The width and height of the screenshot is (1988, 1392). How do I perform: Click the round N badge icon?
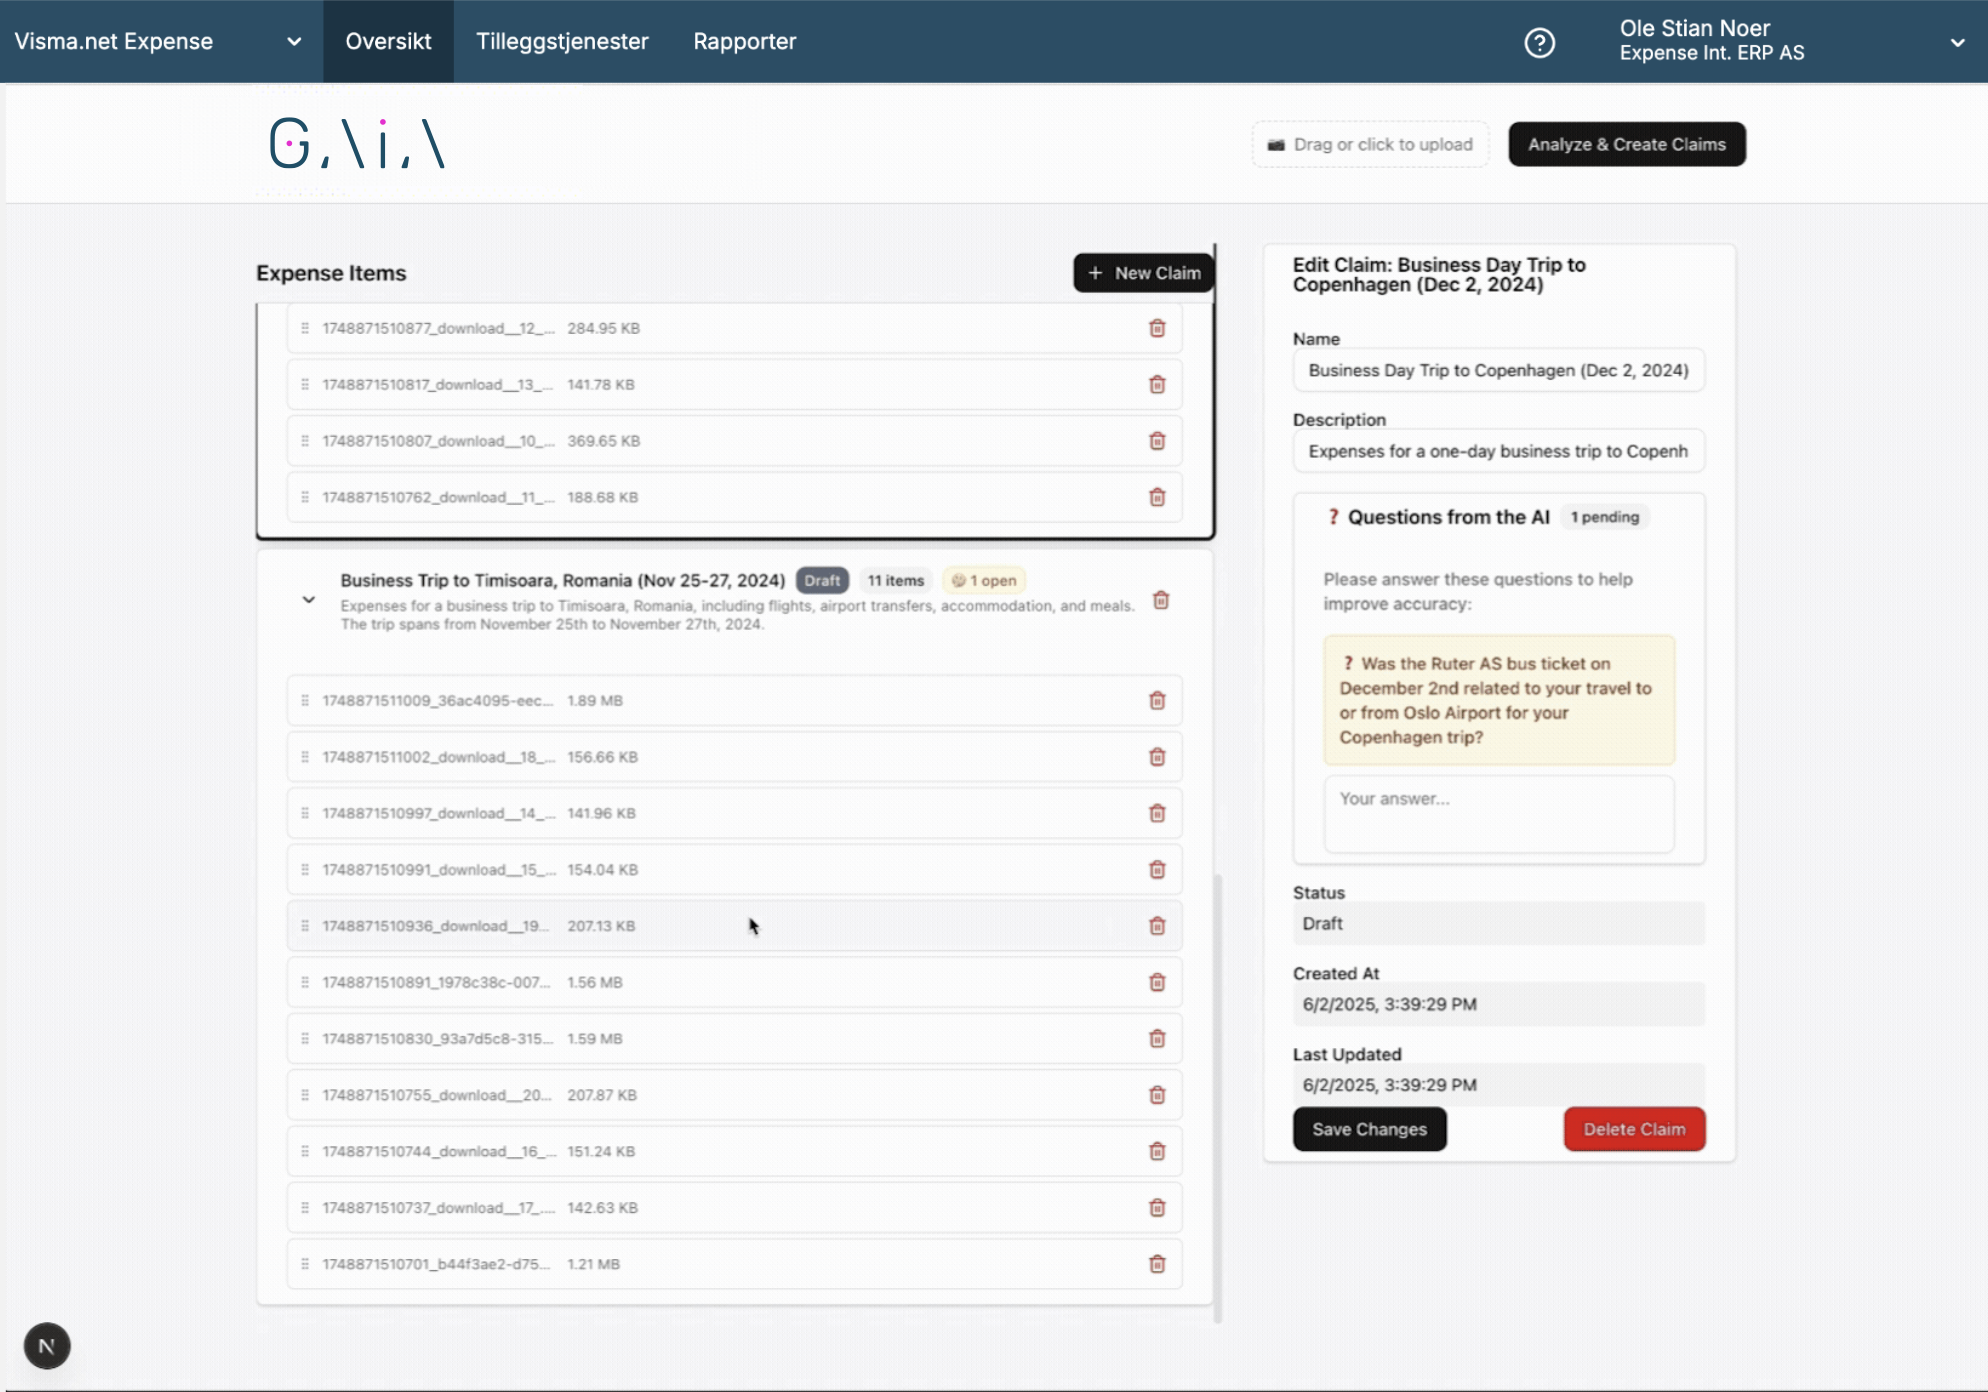47,1346
